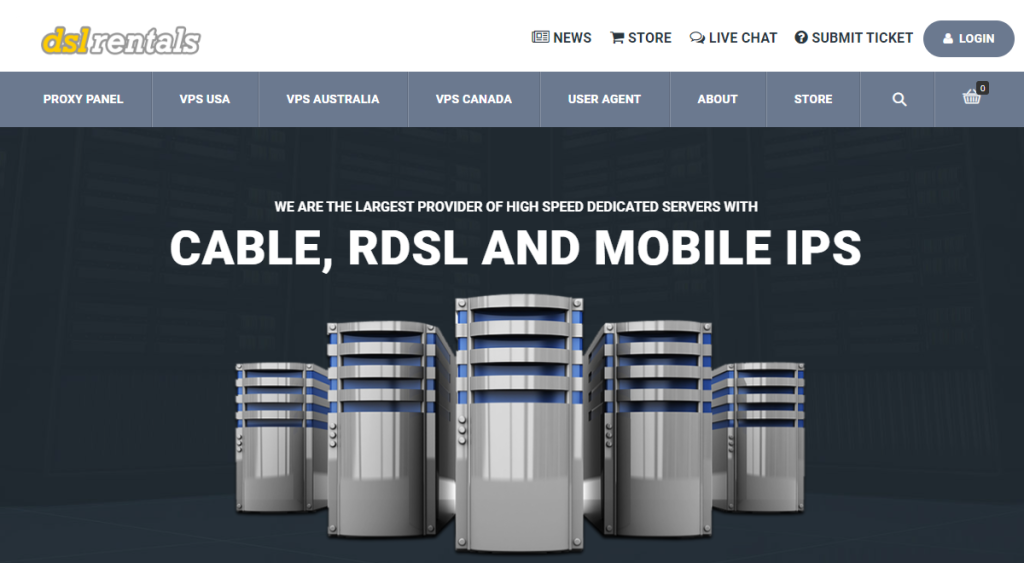Screen dimensions: 1024x563
Task: Open the User Agent menu item
Action: pos(604,99)
